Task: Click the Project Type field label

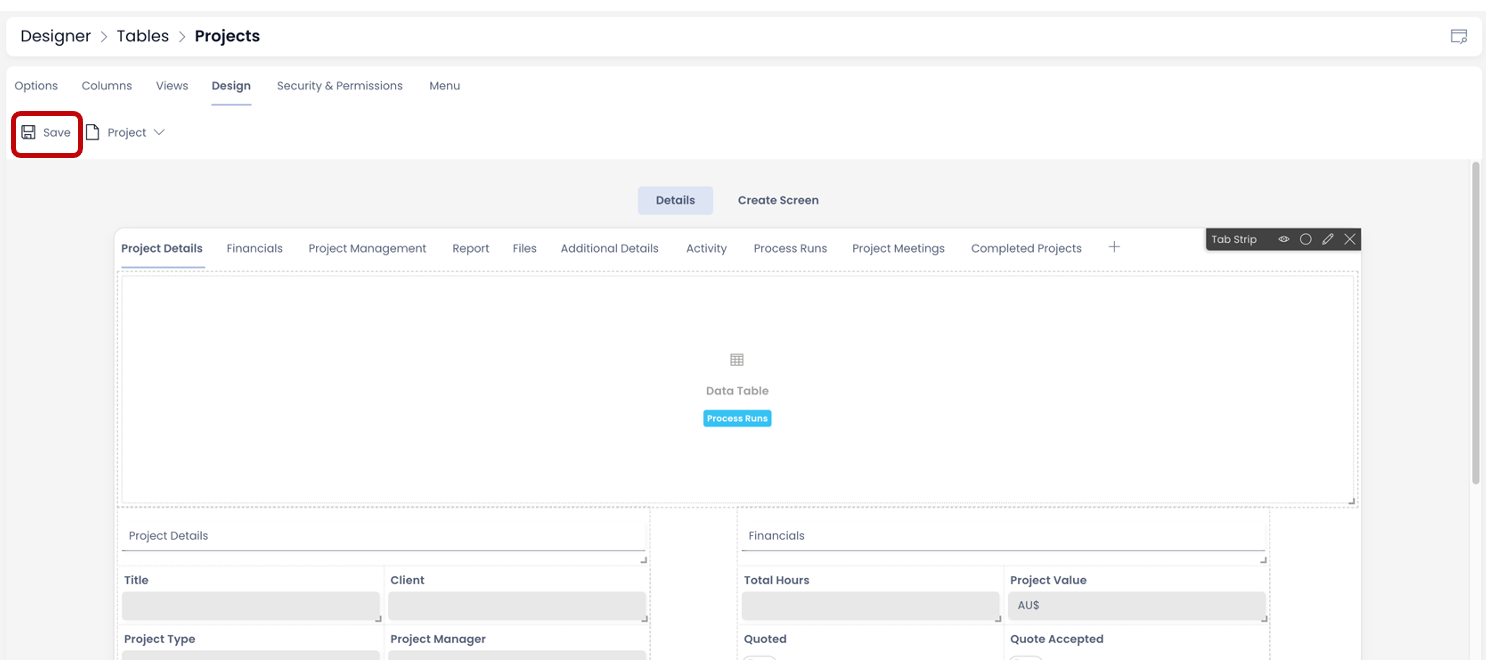Action: coord(160,639)
